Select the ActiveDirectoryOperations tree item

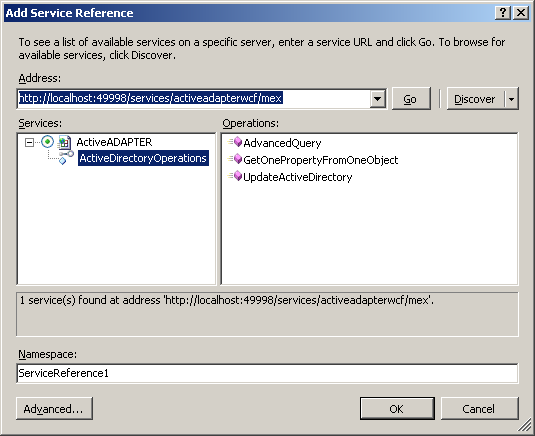pyautogui.click(x=143, y=158)
